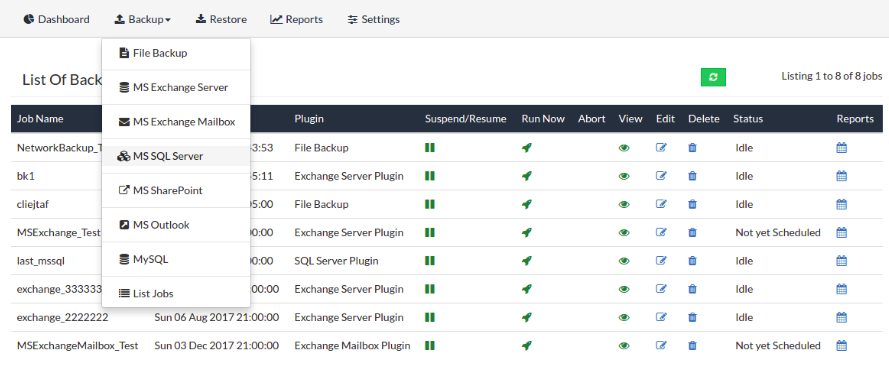Delete the cliejtaf job with trash icon
This screenshot has width=889, height=371.
(692, 204)
